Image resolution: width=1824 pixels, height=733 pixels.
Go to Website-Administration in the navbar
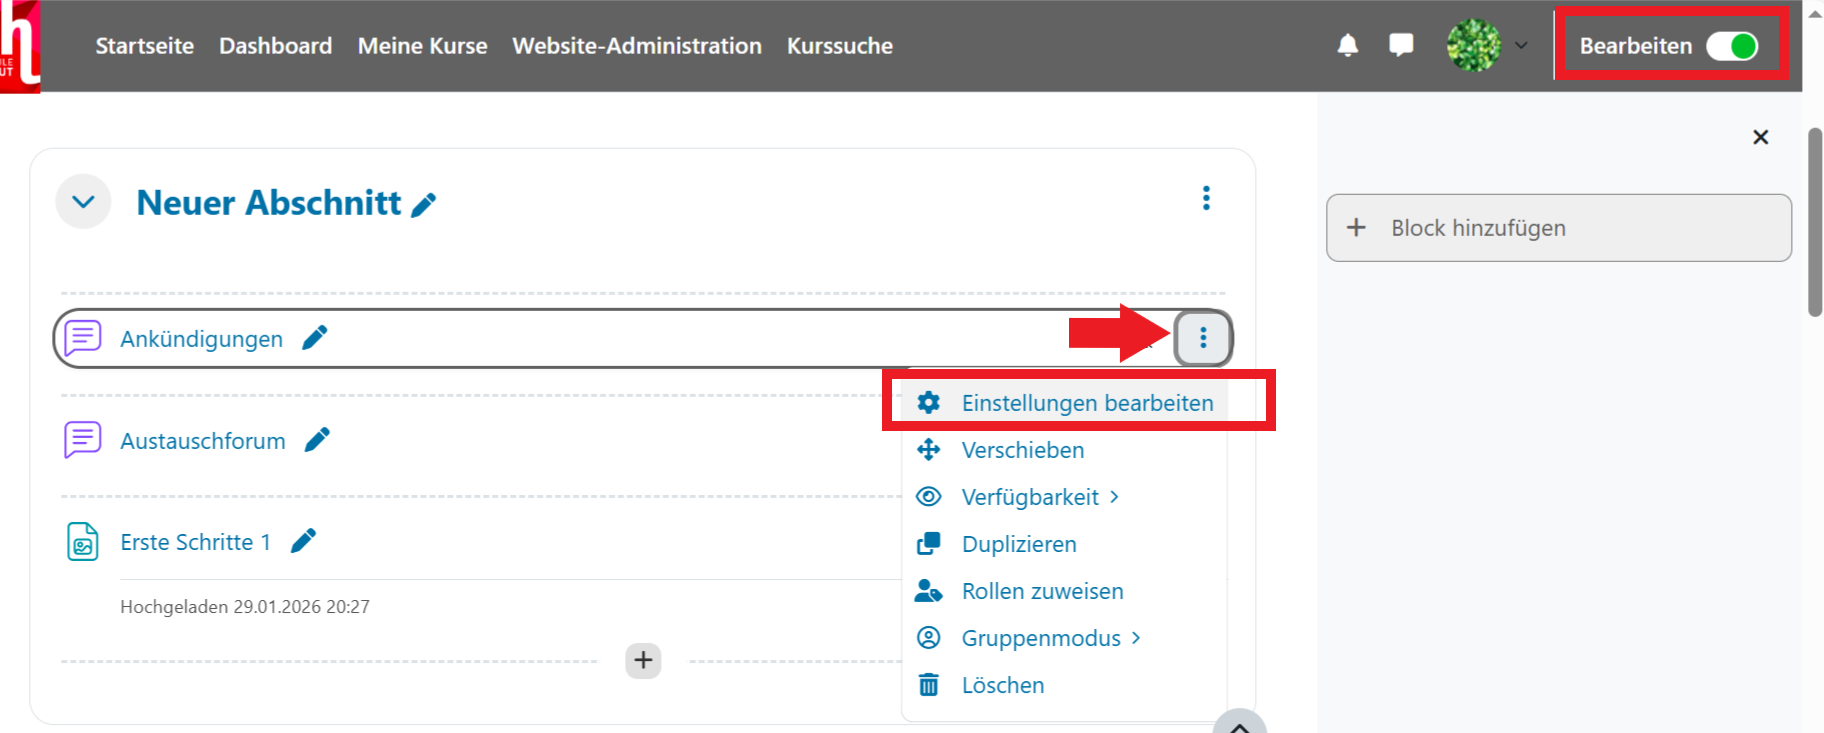coord(636,46)
